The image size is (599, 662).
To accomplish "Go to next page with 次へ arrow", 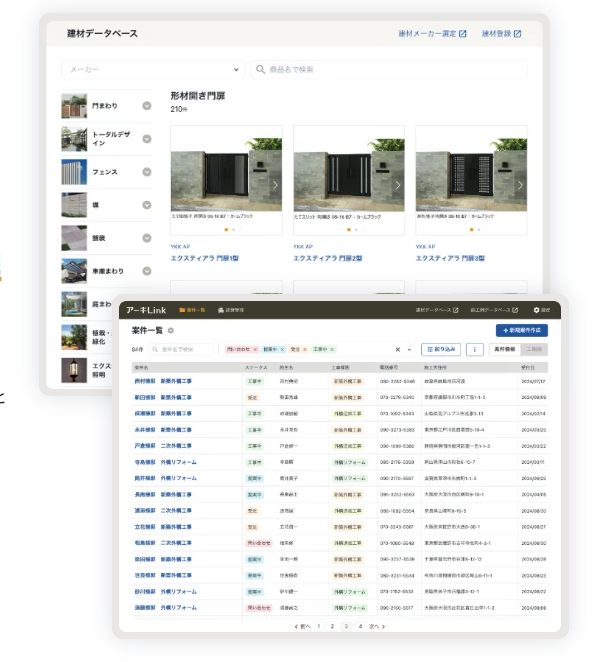I will [x=377, y=627].
